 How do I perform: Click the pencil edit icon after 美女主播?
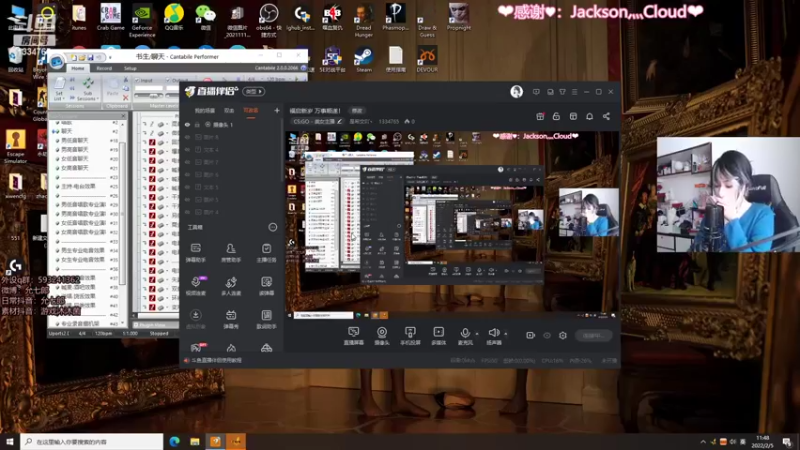(x=339, y=121)
